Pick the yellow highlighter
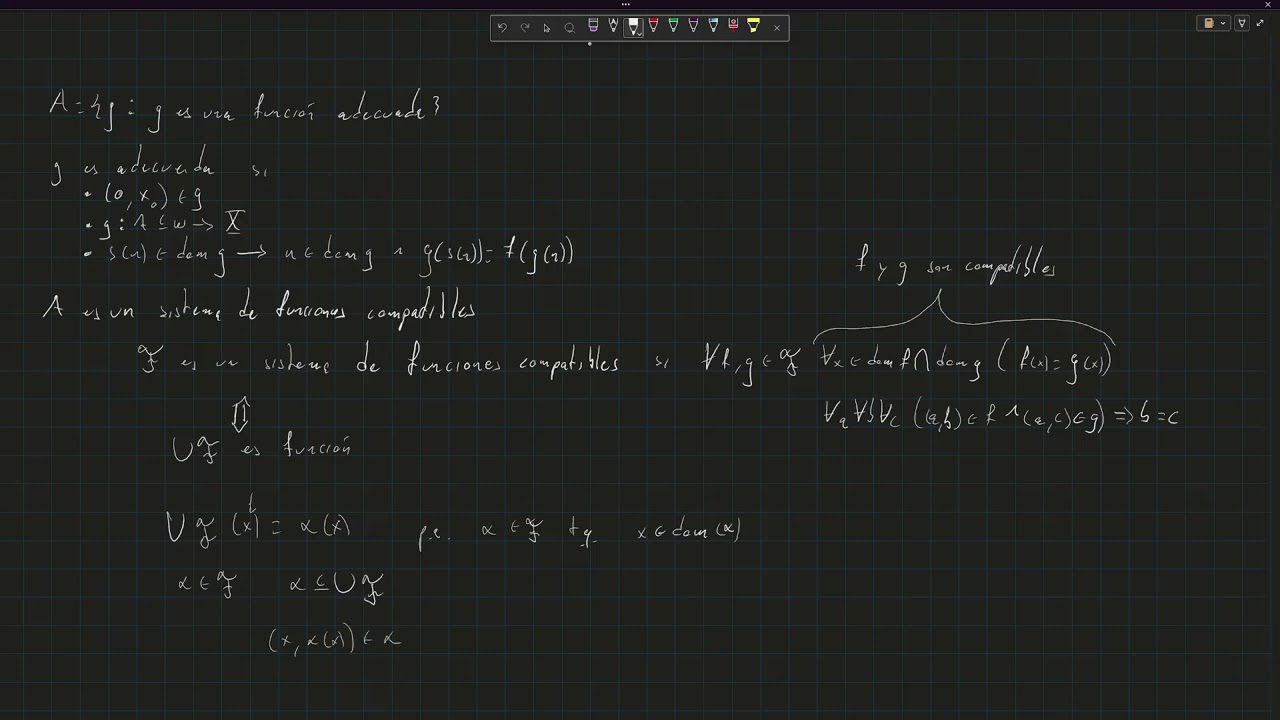The width and height of the screenshot is (1280, 720). coord(753,26)
